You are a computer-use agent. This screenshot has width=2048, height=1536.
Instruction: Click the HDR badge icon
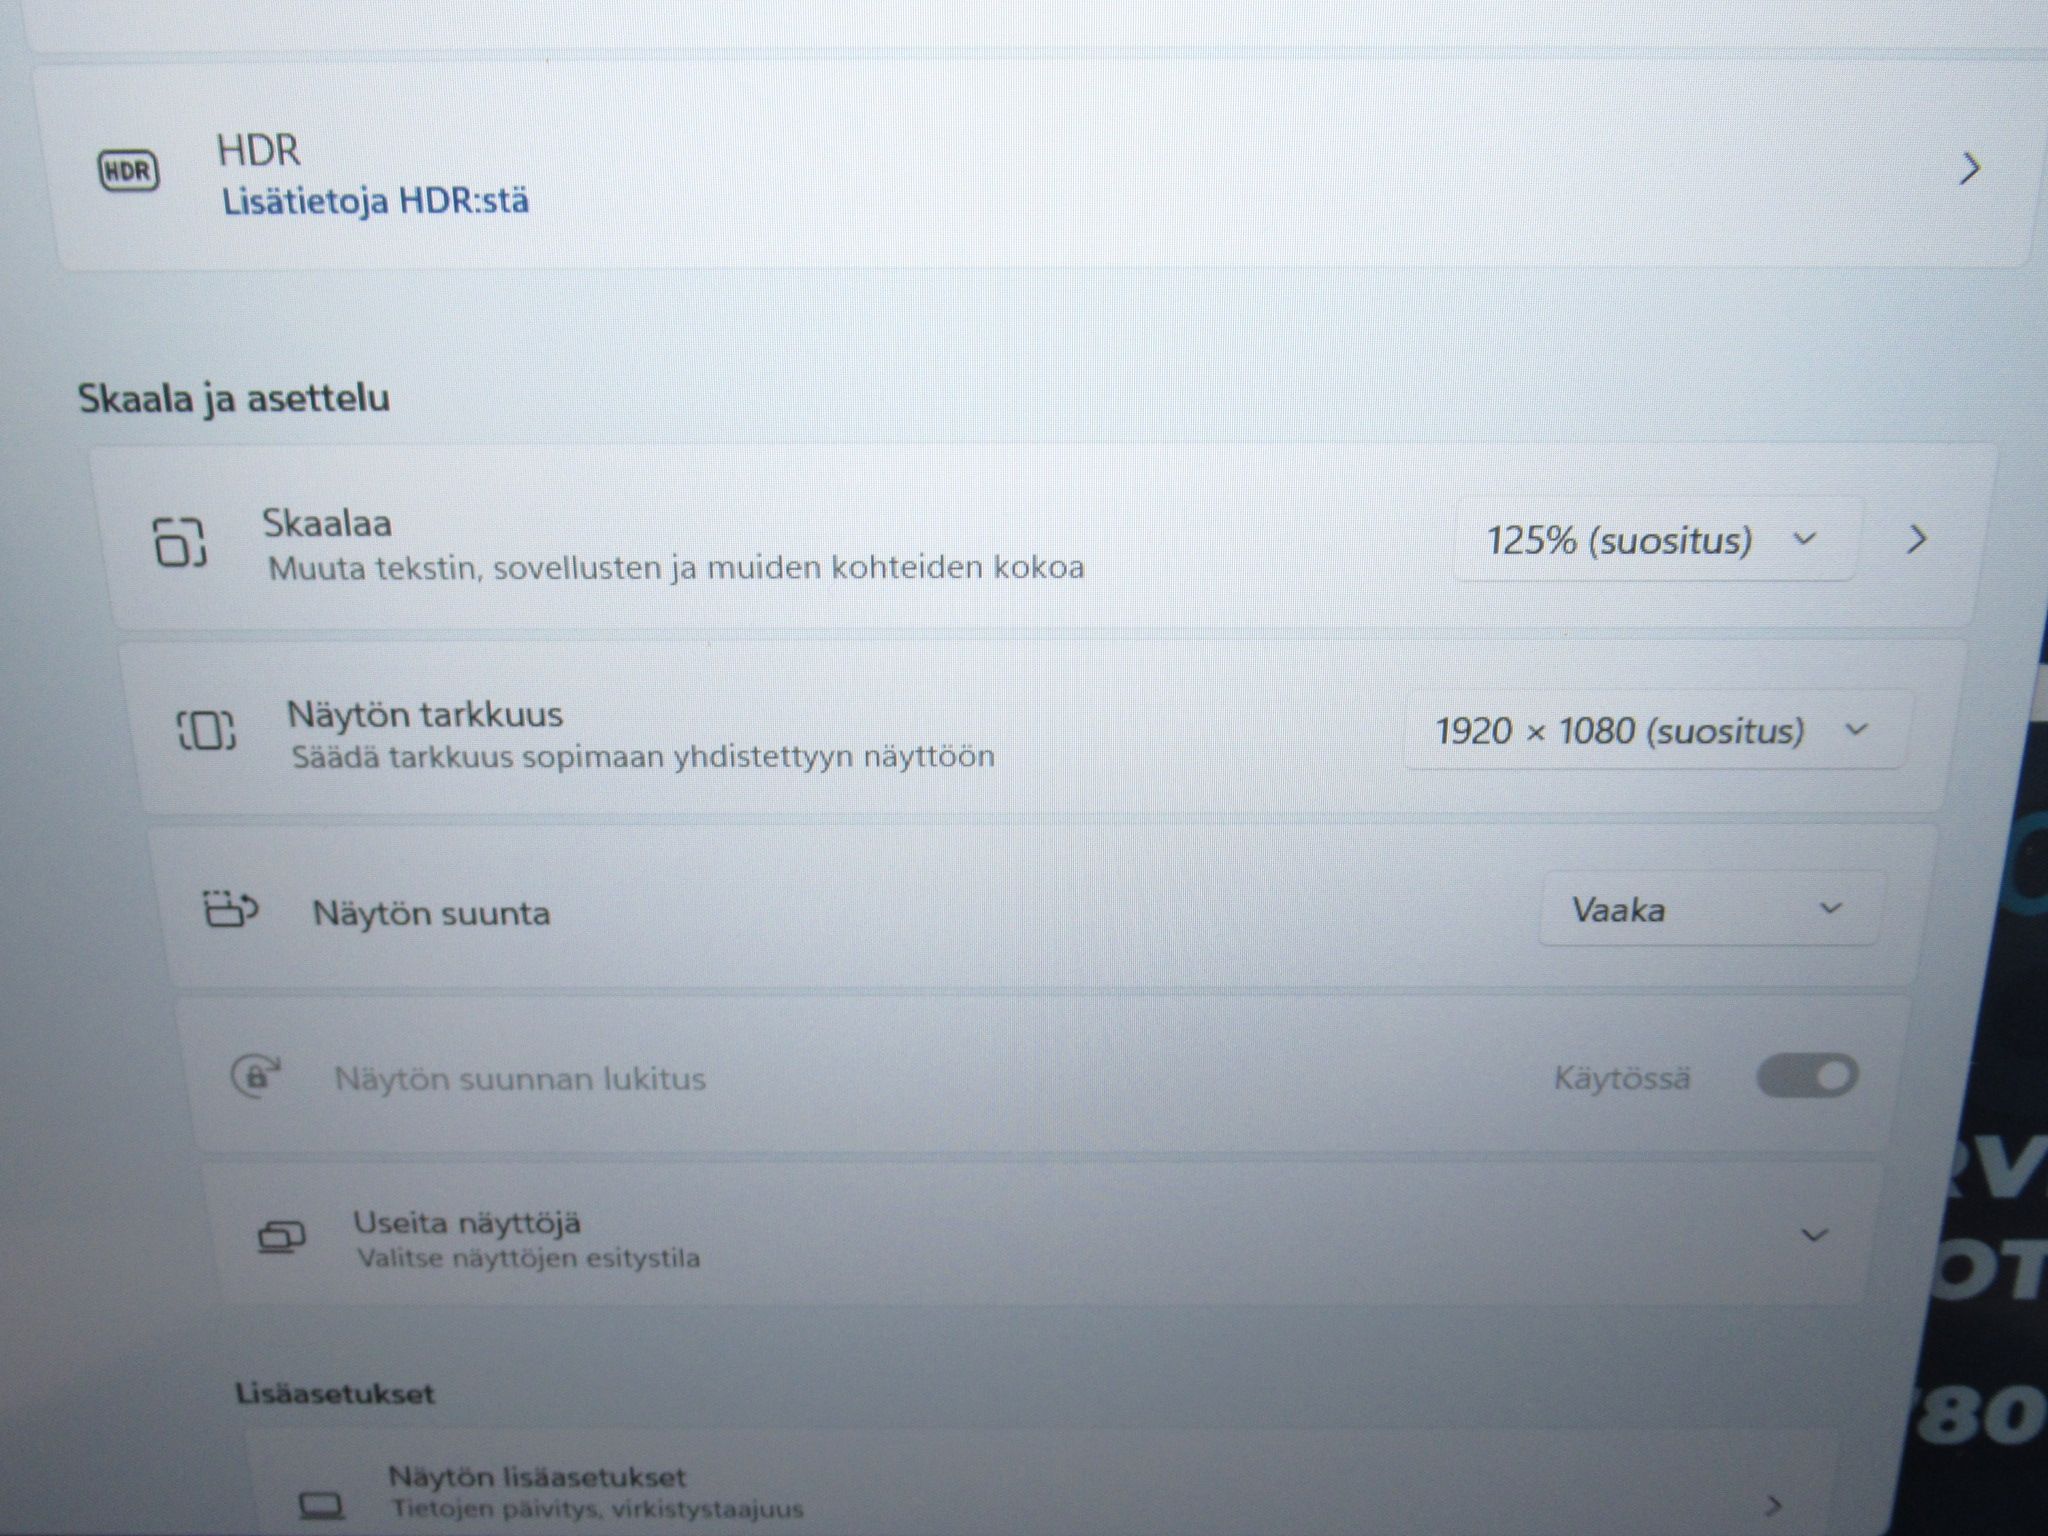click(x=129, y=170)
